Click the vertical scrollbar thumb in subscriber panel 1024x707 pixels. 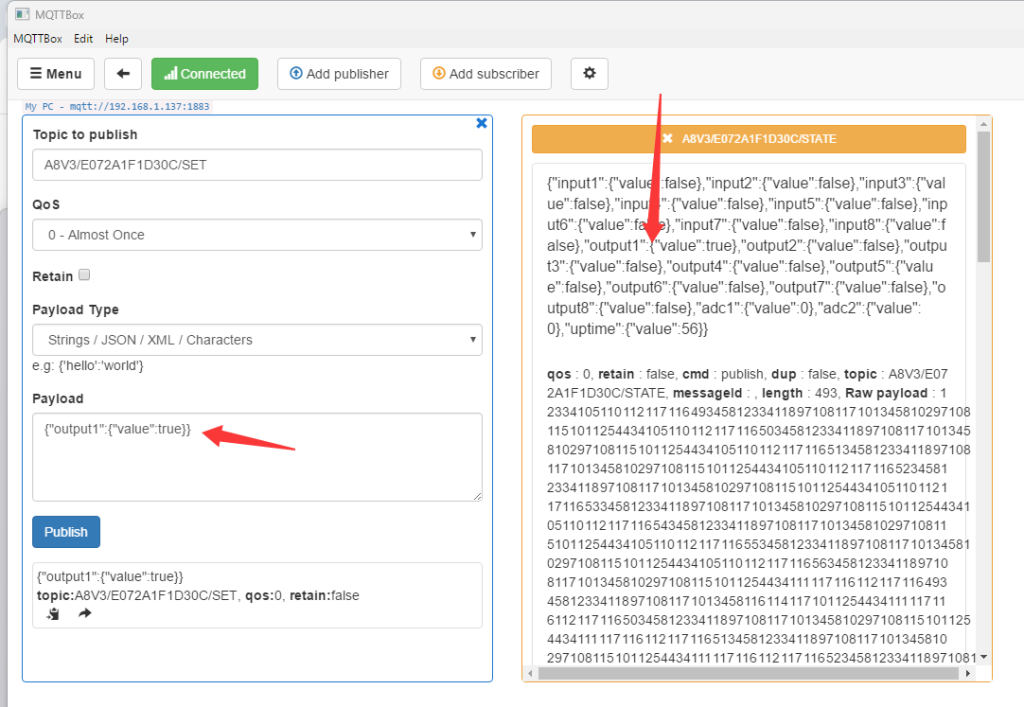[984, 196]
